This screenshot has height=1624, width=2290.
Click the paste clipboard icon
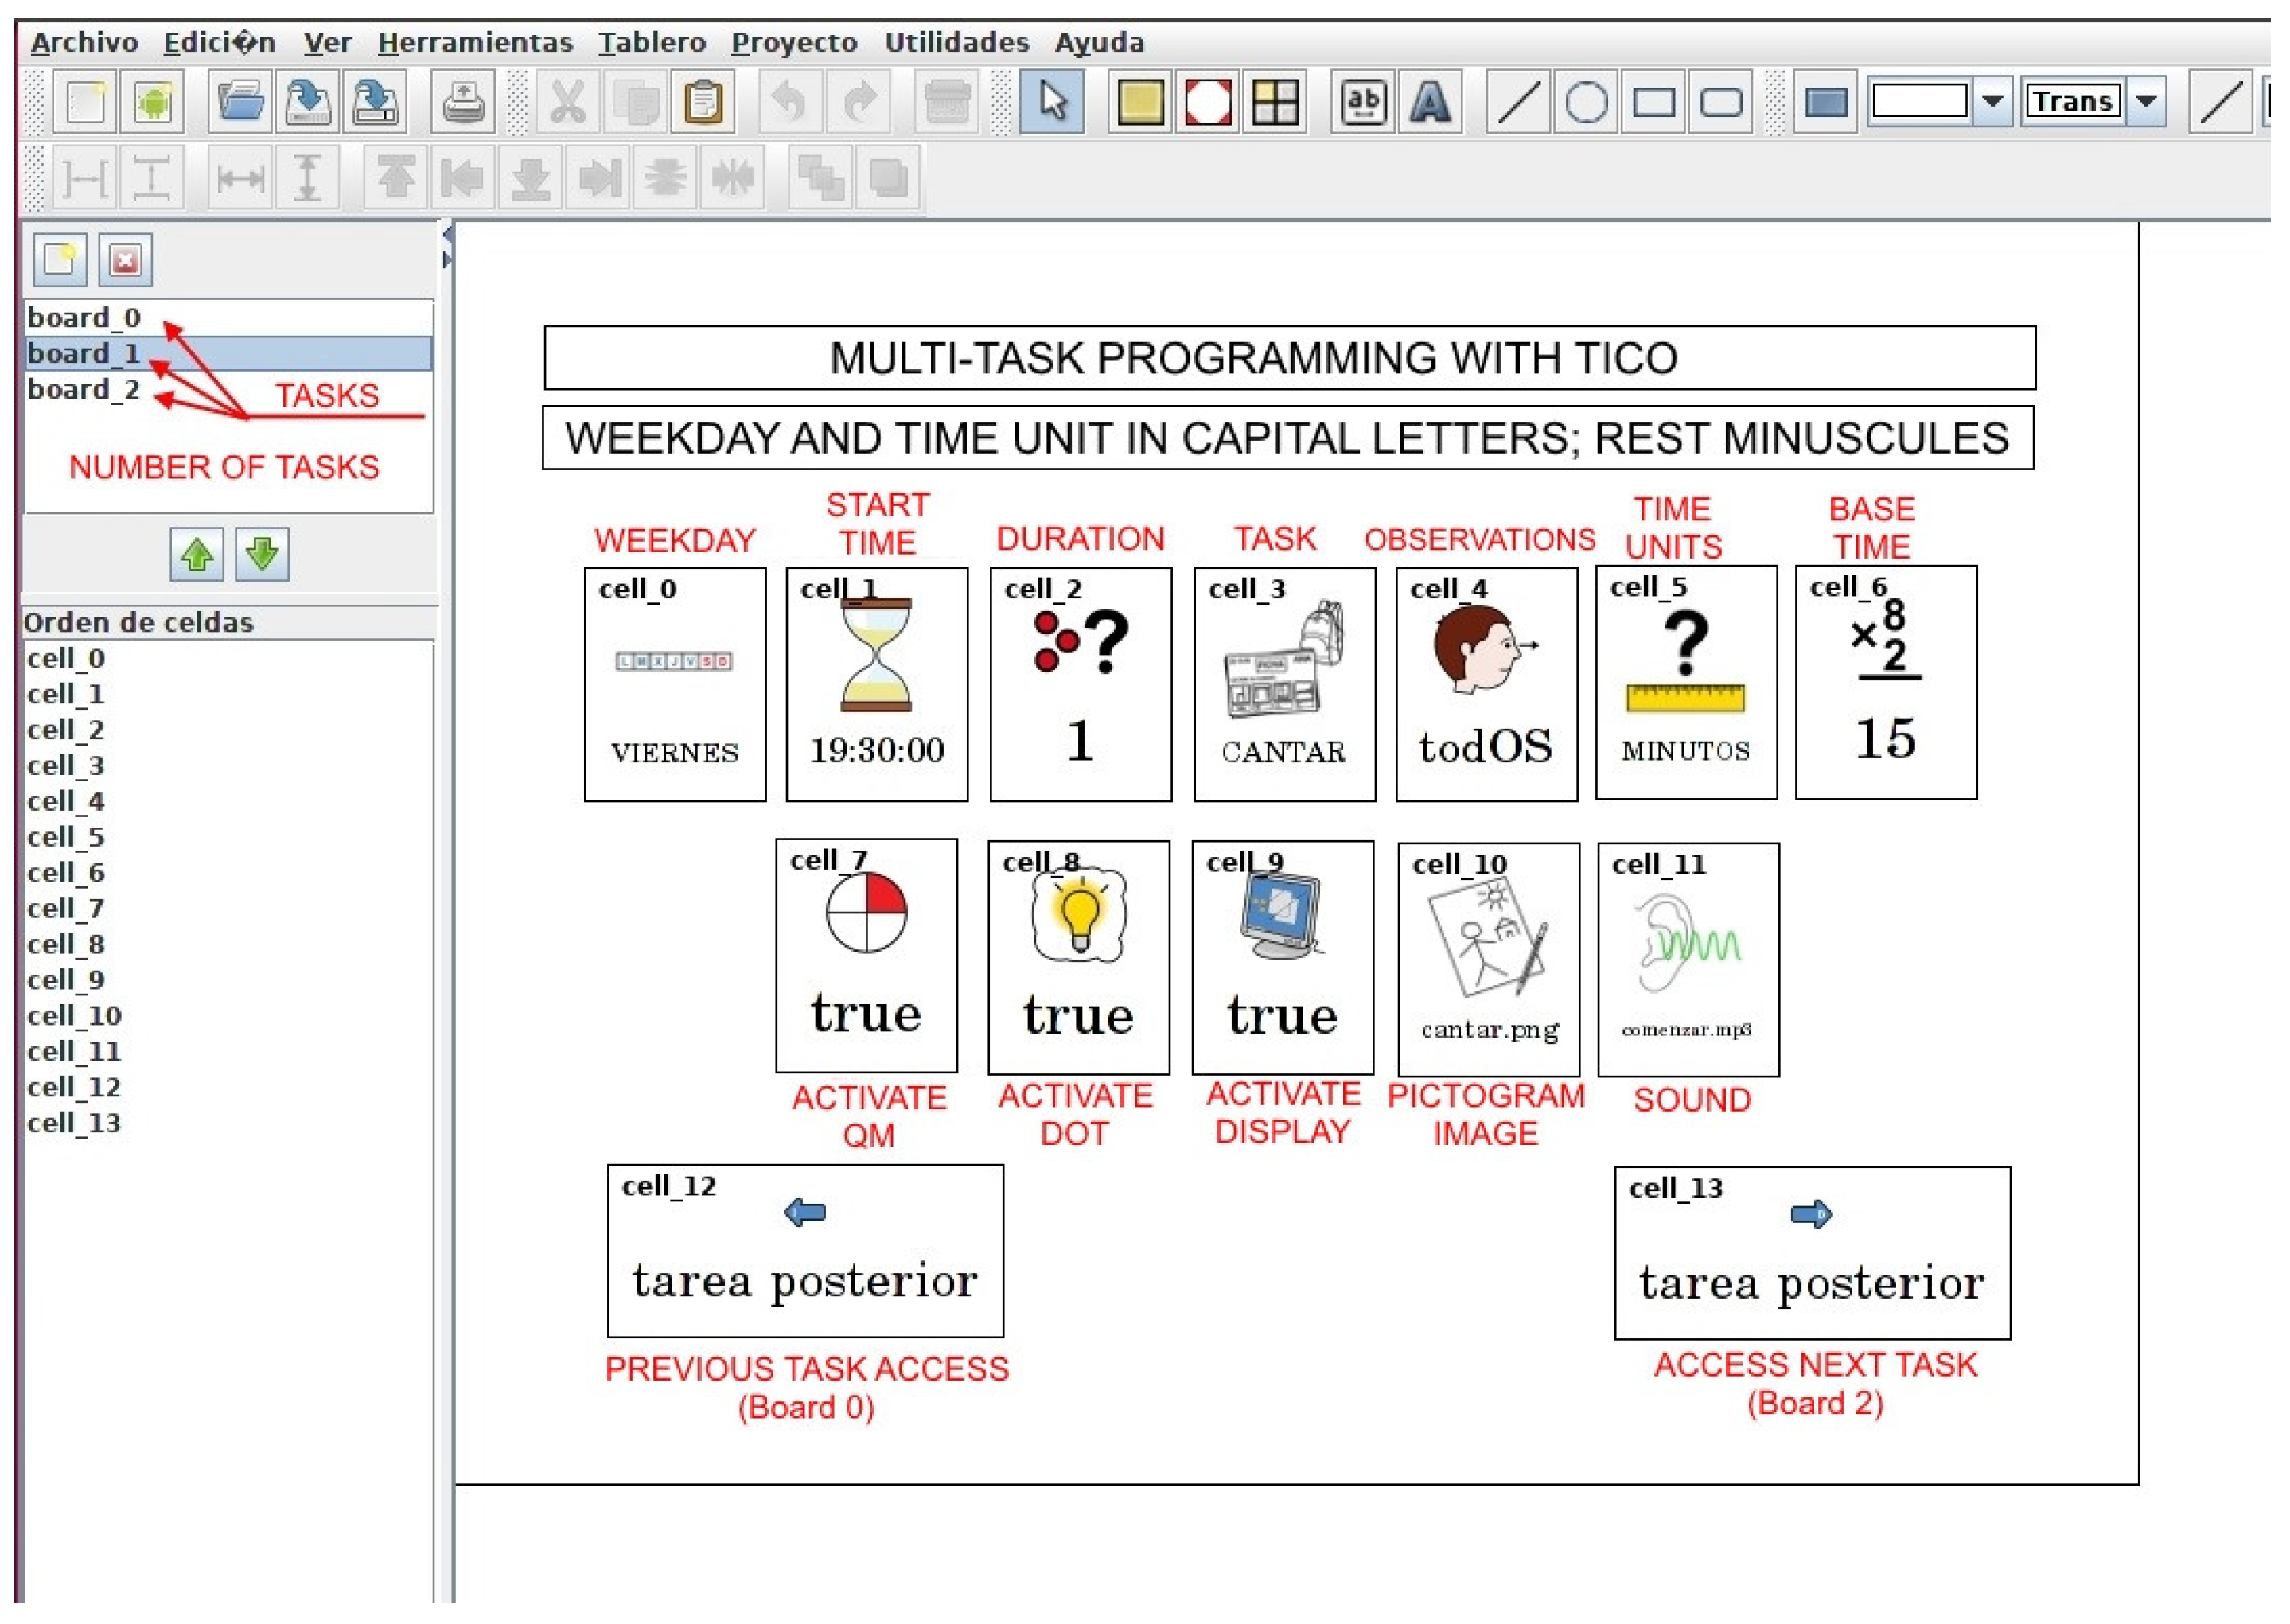pyautogui.click(x=703, y=102)
